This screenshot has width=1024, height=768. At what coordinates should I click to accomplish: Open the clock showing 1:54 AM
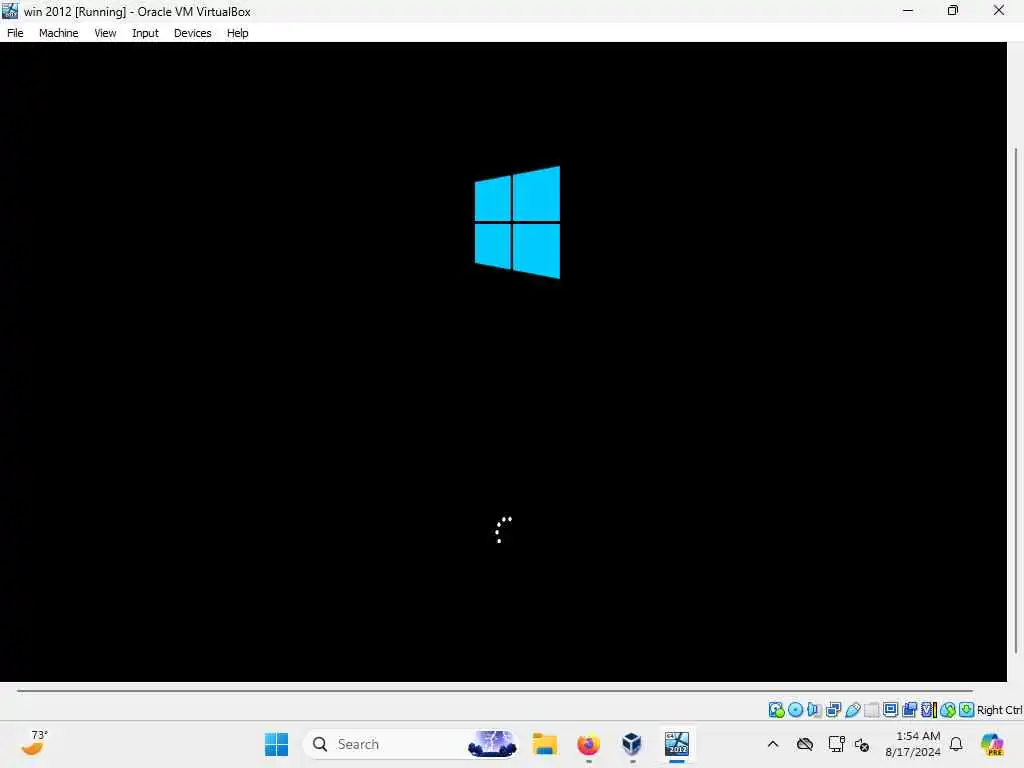tap(913, 744)
